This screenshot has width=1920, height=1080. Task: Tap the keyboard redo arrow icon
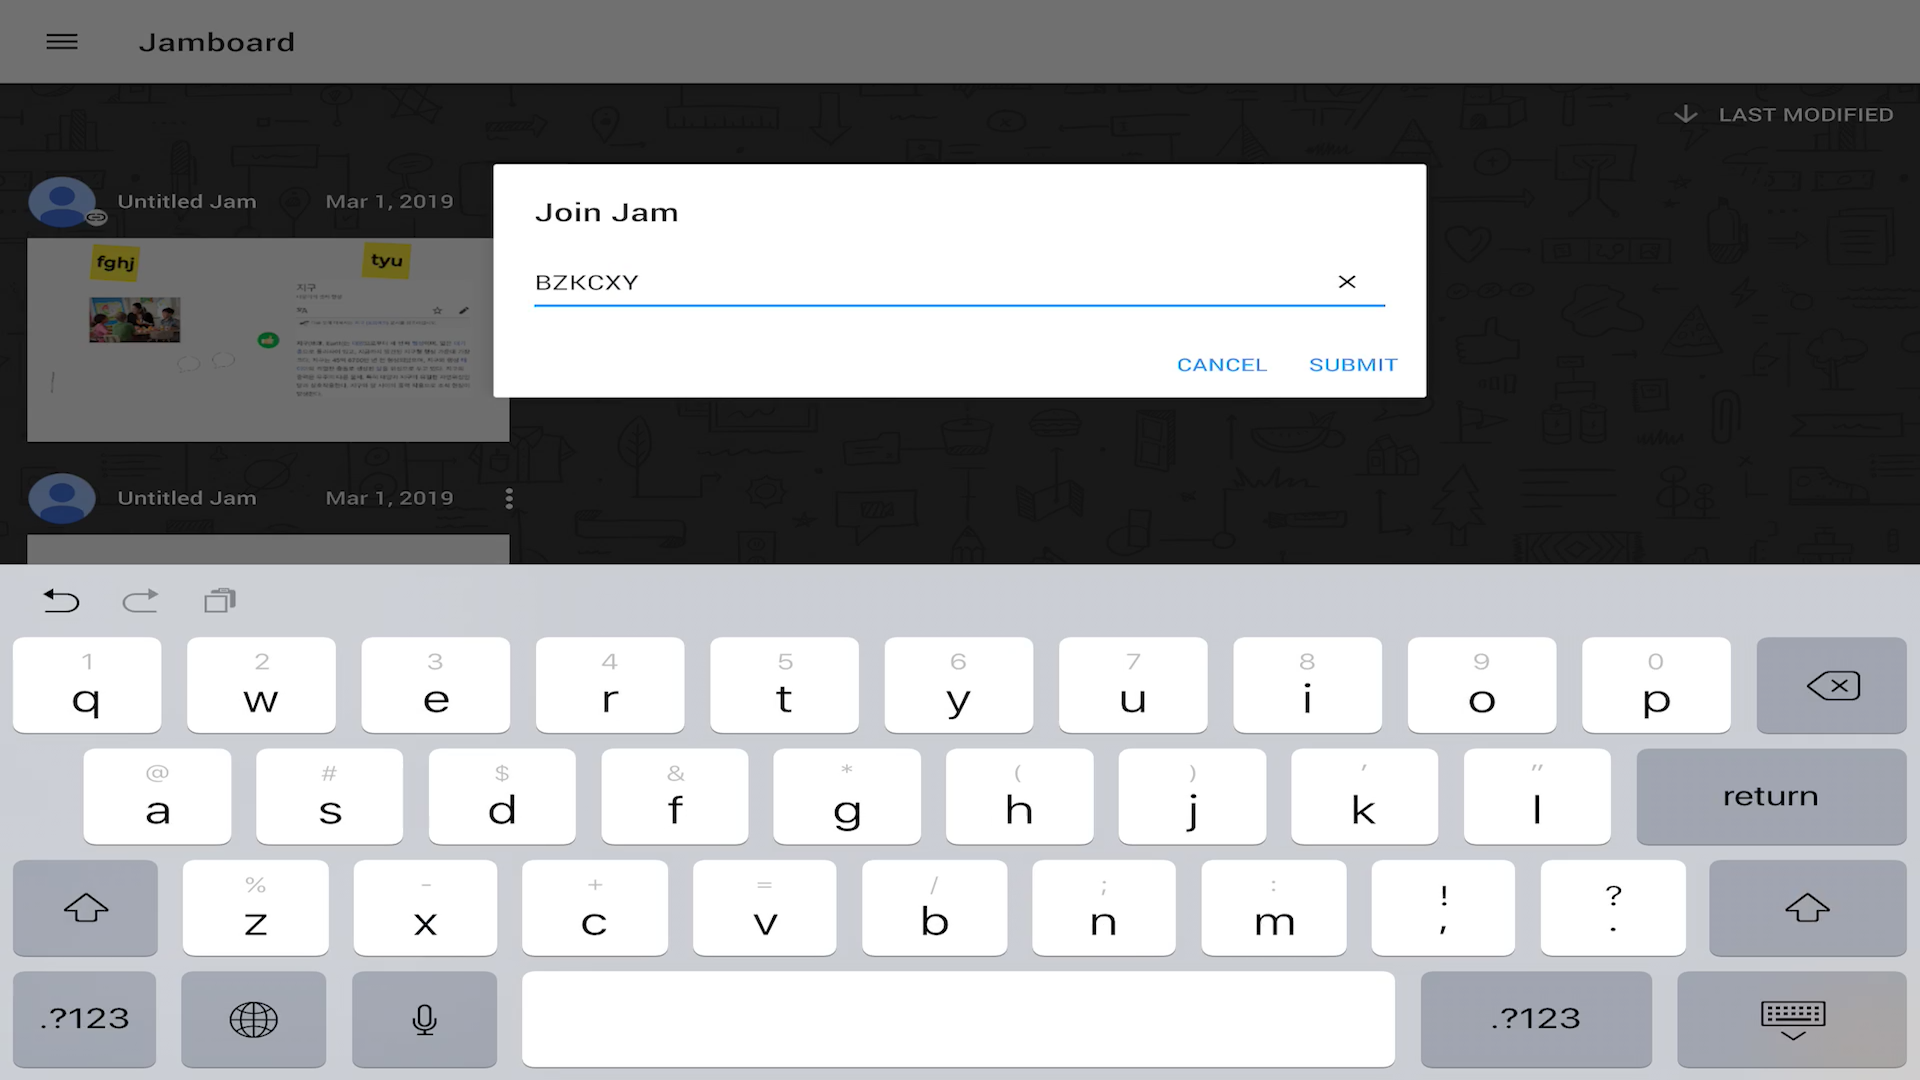pyautogui.click(x=140, y=600)
